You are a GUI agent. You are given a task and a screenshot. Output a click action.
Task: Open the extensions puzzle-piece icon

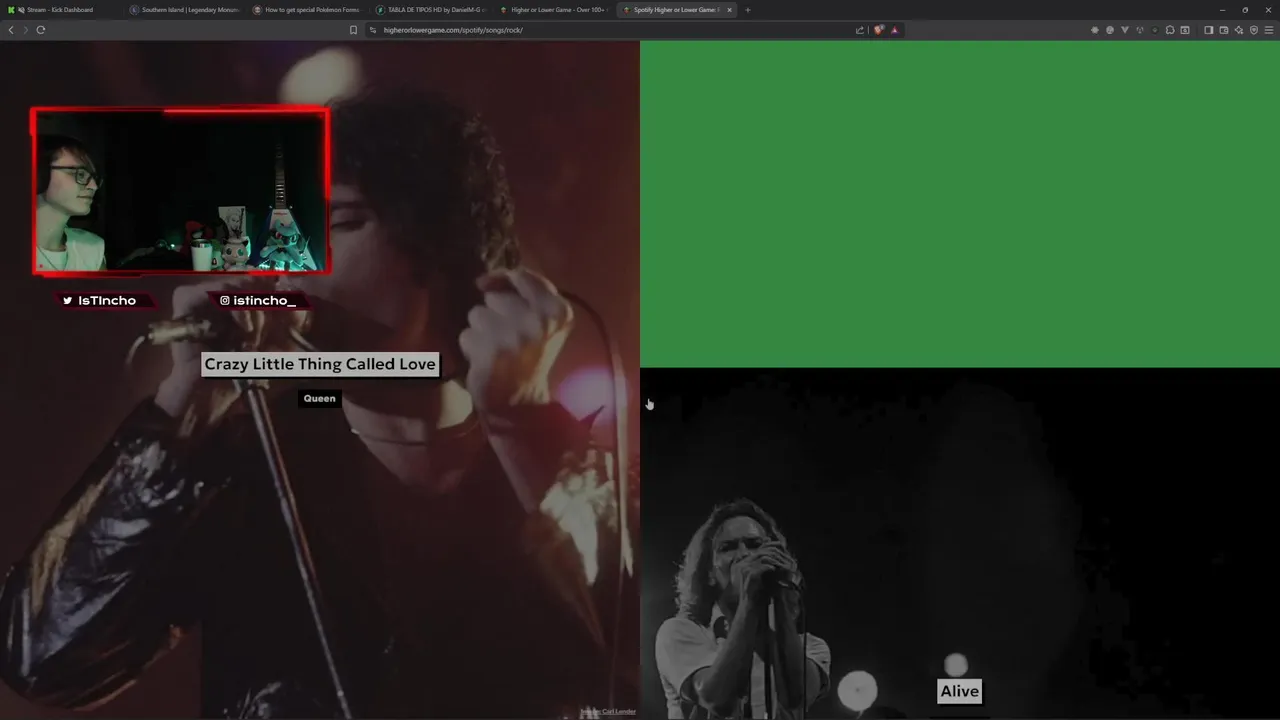(x=1170, y=30)
